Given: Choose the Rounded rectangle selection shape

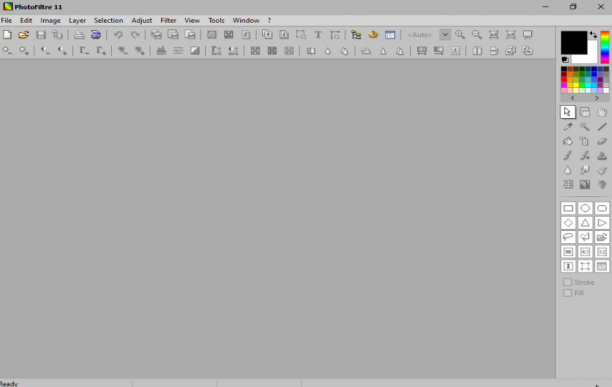Looking at the screenshot, I should [x=602, y=208].
